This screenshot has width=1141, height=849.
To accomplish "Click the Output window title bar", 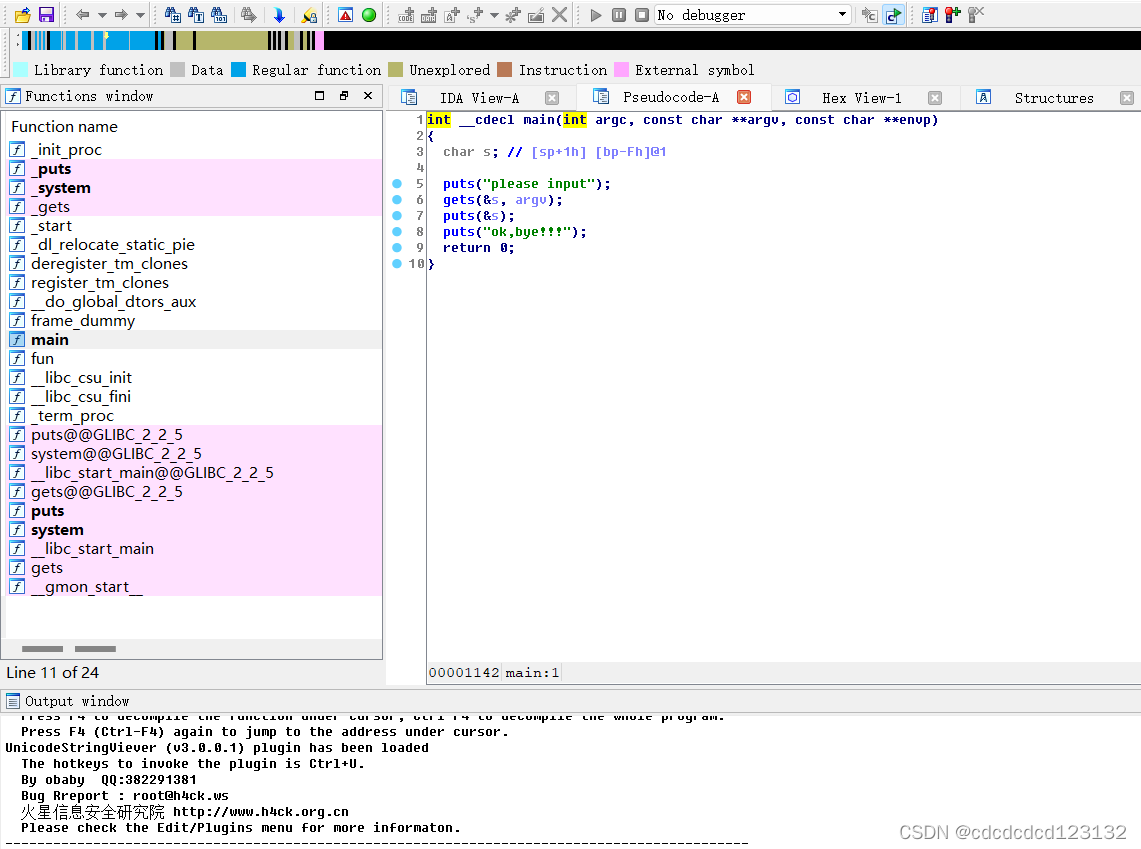I will (x=570, y=701).
